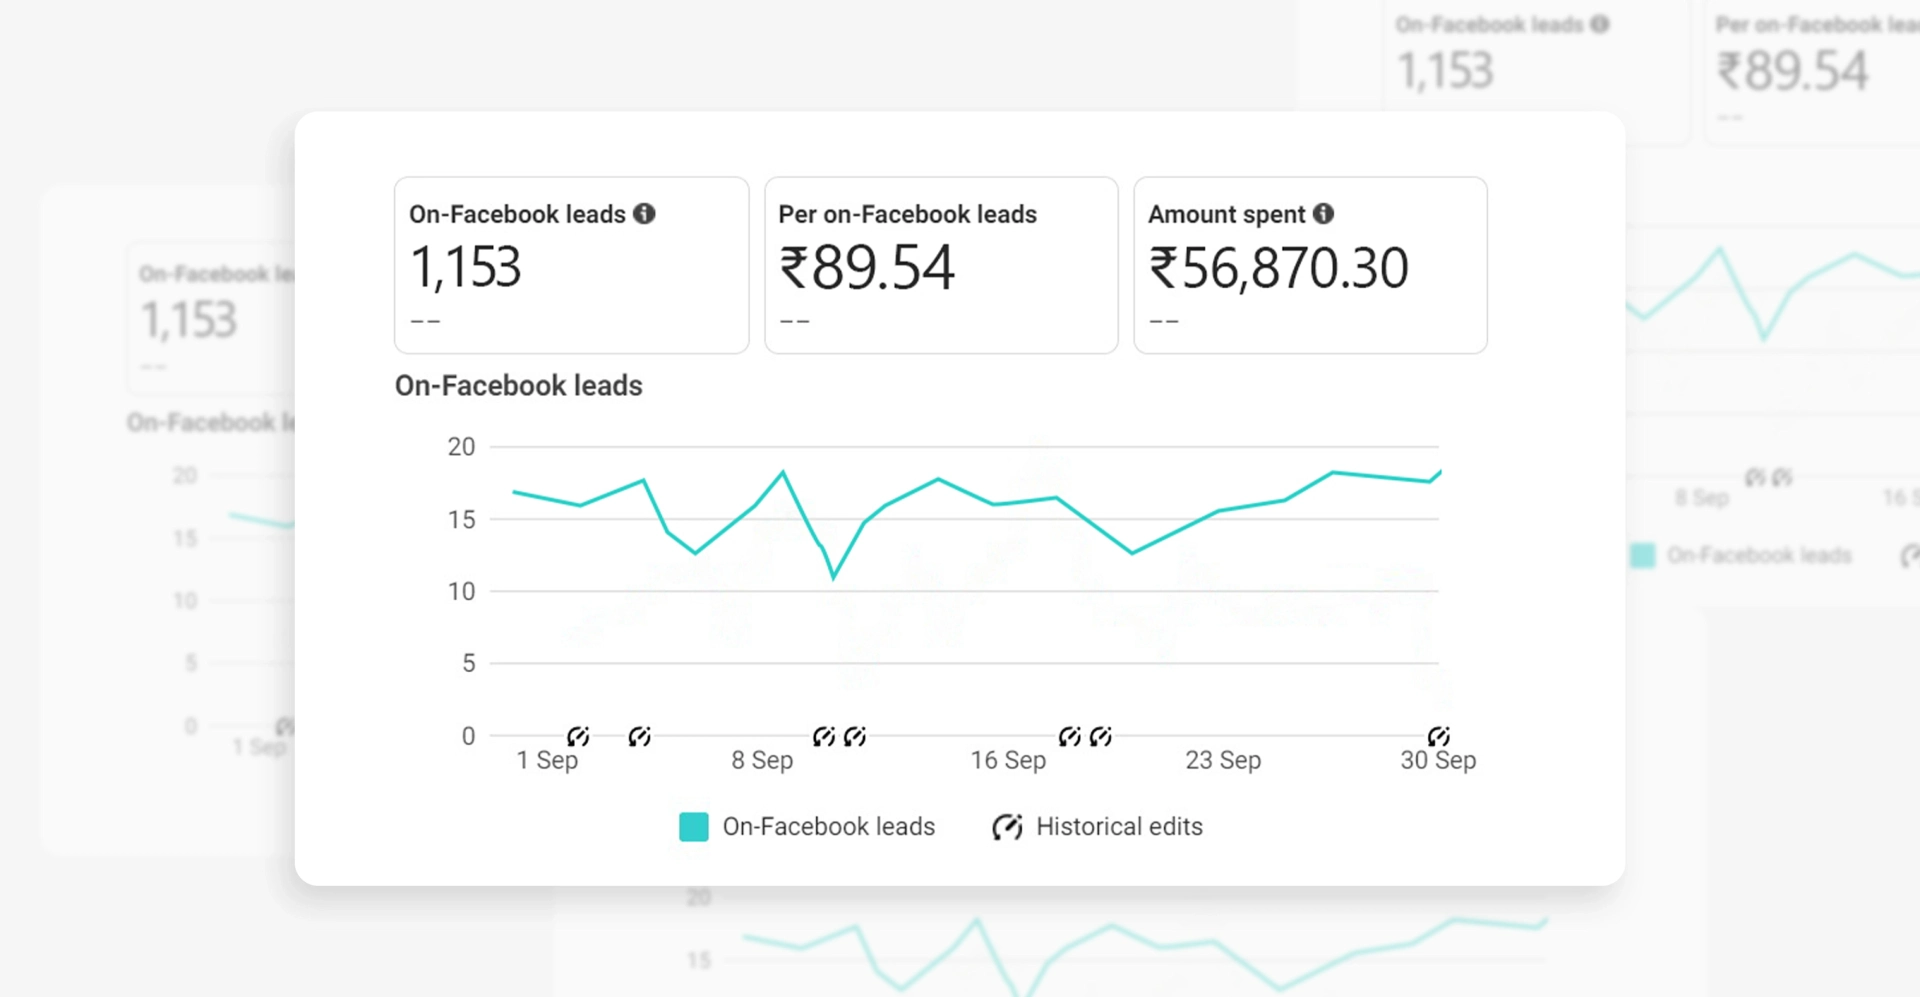Click Historical edits legend label

click(1119, 827)
